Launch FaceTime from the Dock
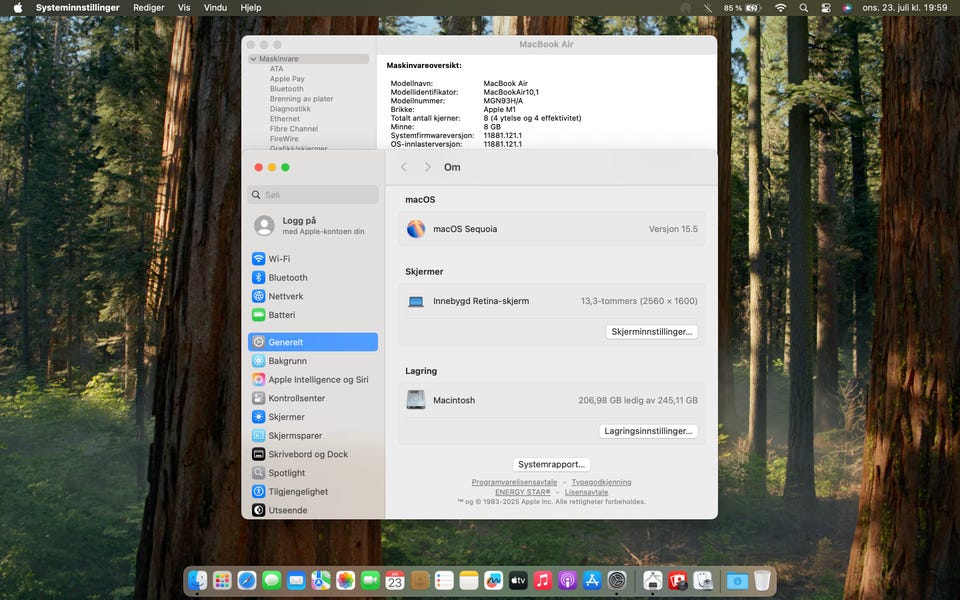 pos(370,580)
